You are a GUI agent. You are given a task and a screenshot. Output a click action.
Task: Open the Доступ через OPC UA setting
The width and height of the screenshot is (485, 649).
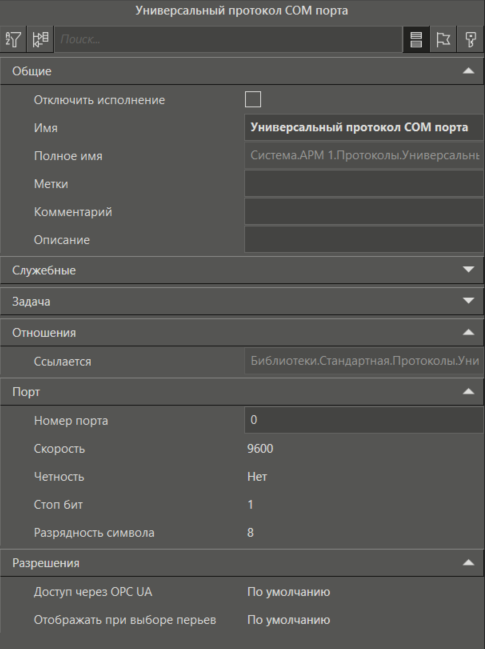point(364,592)
